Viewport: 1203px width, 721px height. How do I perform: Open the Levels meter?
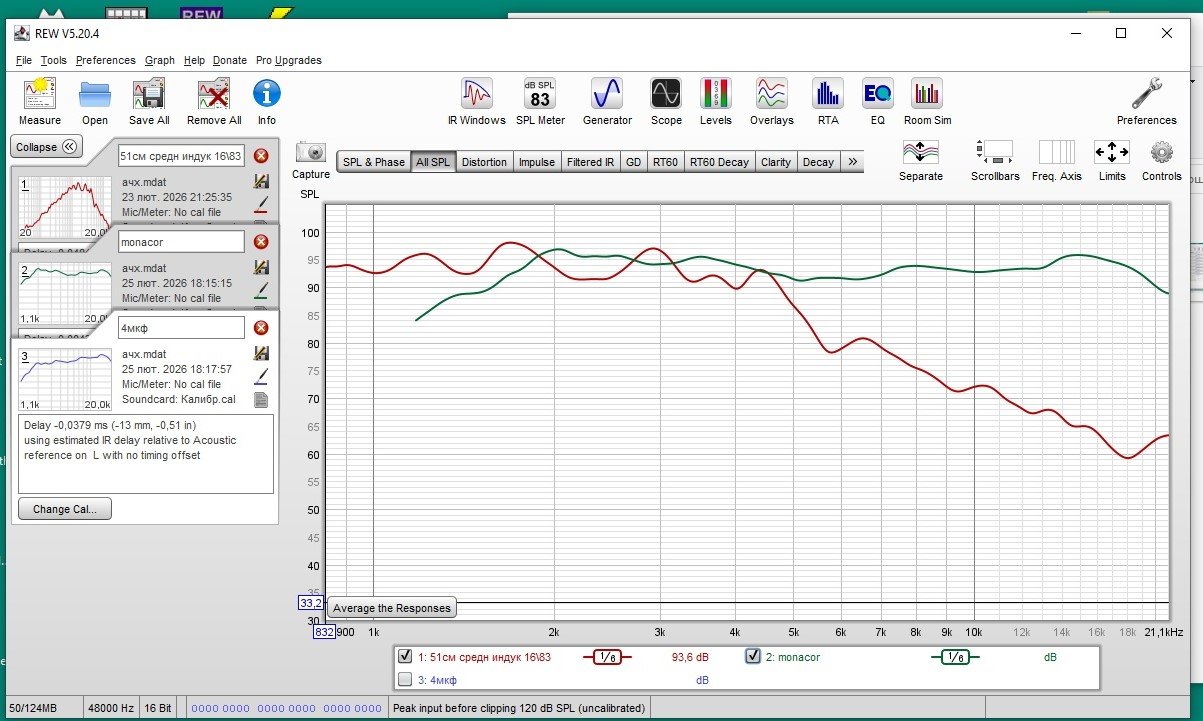point(715,102)
